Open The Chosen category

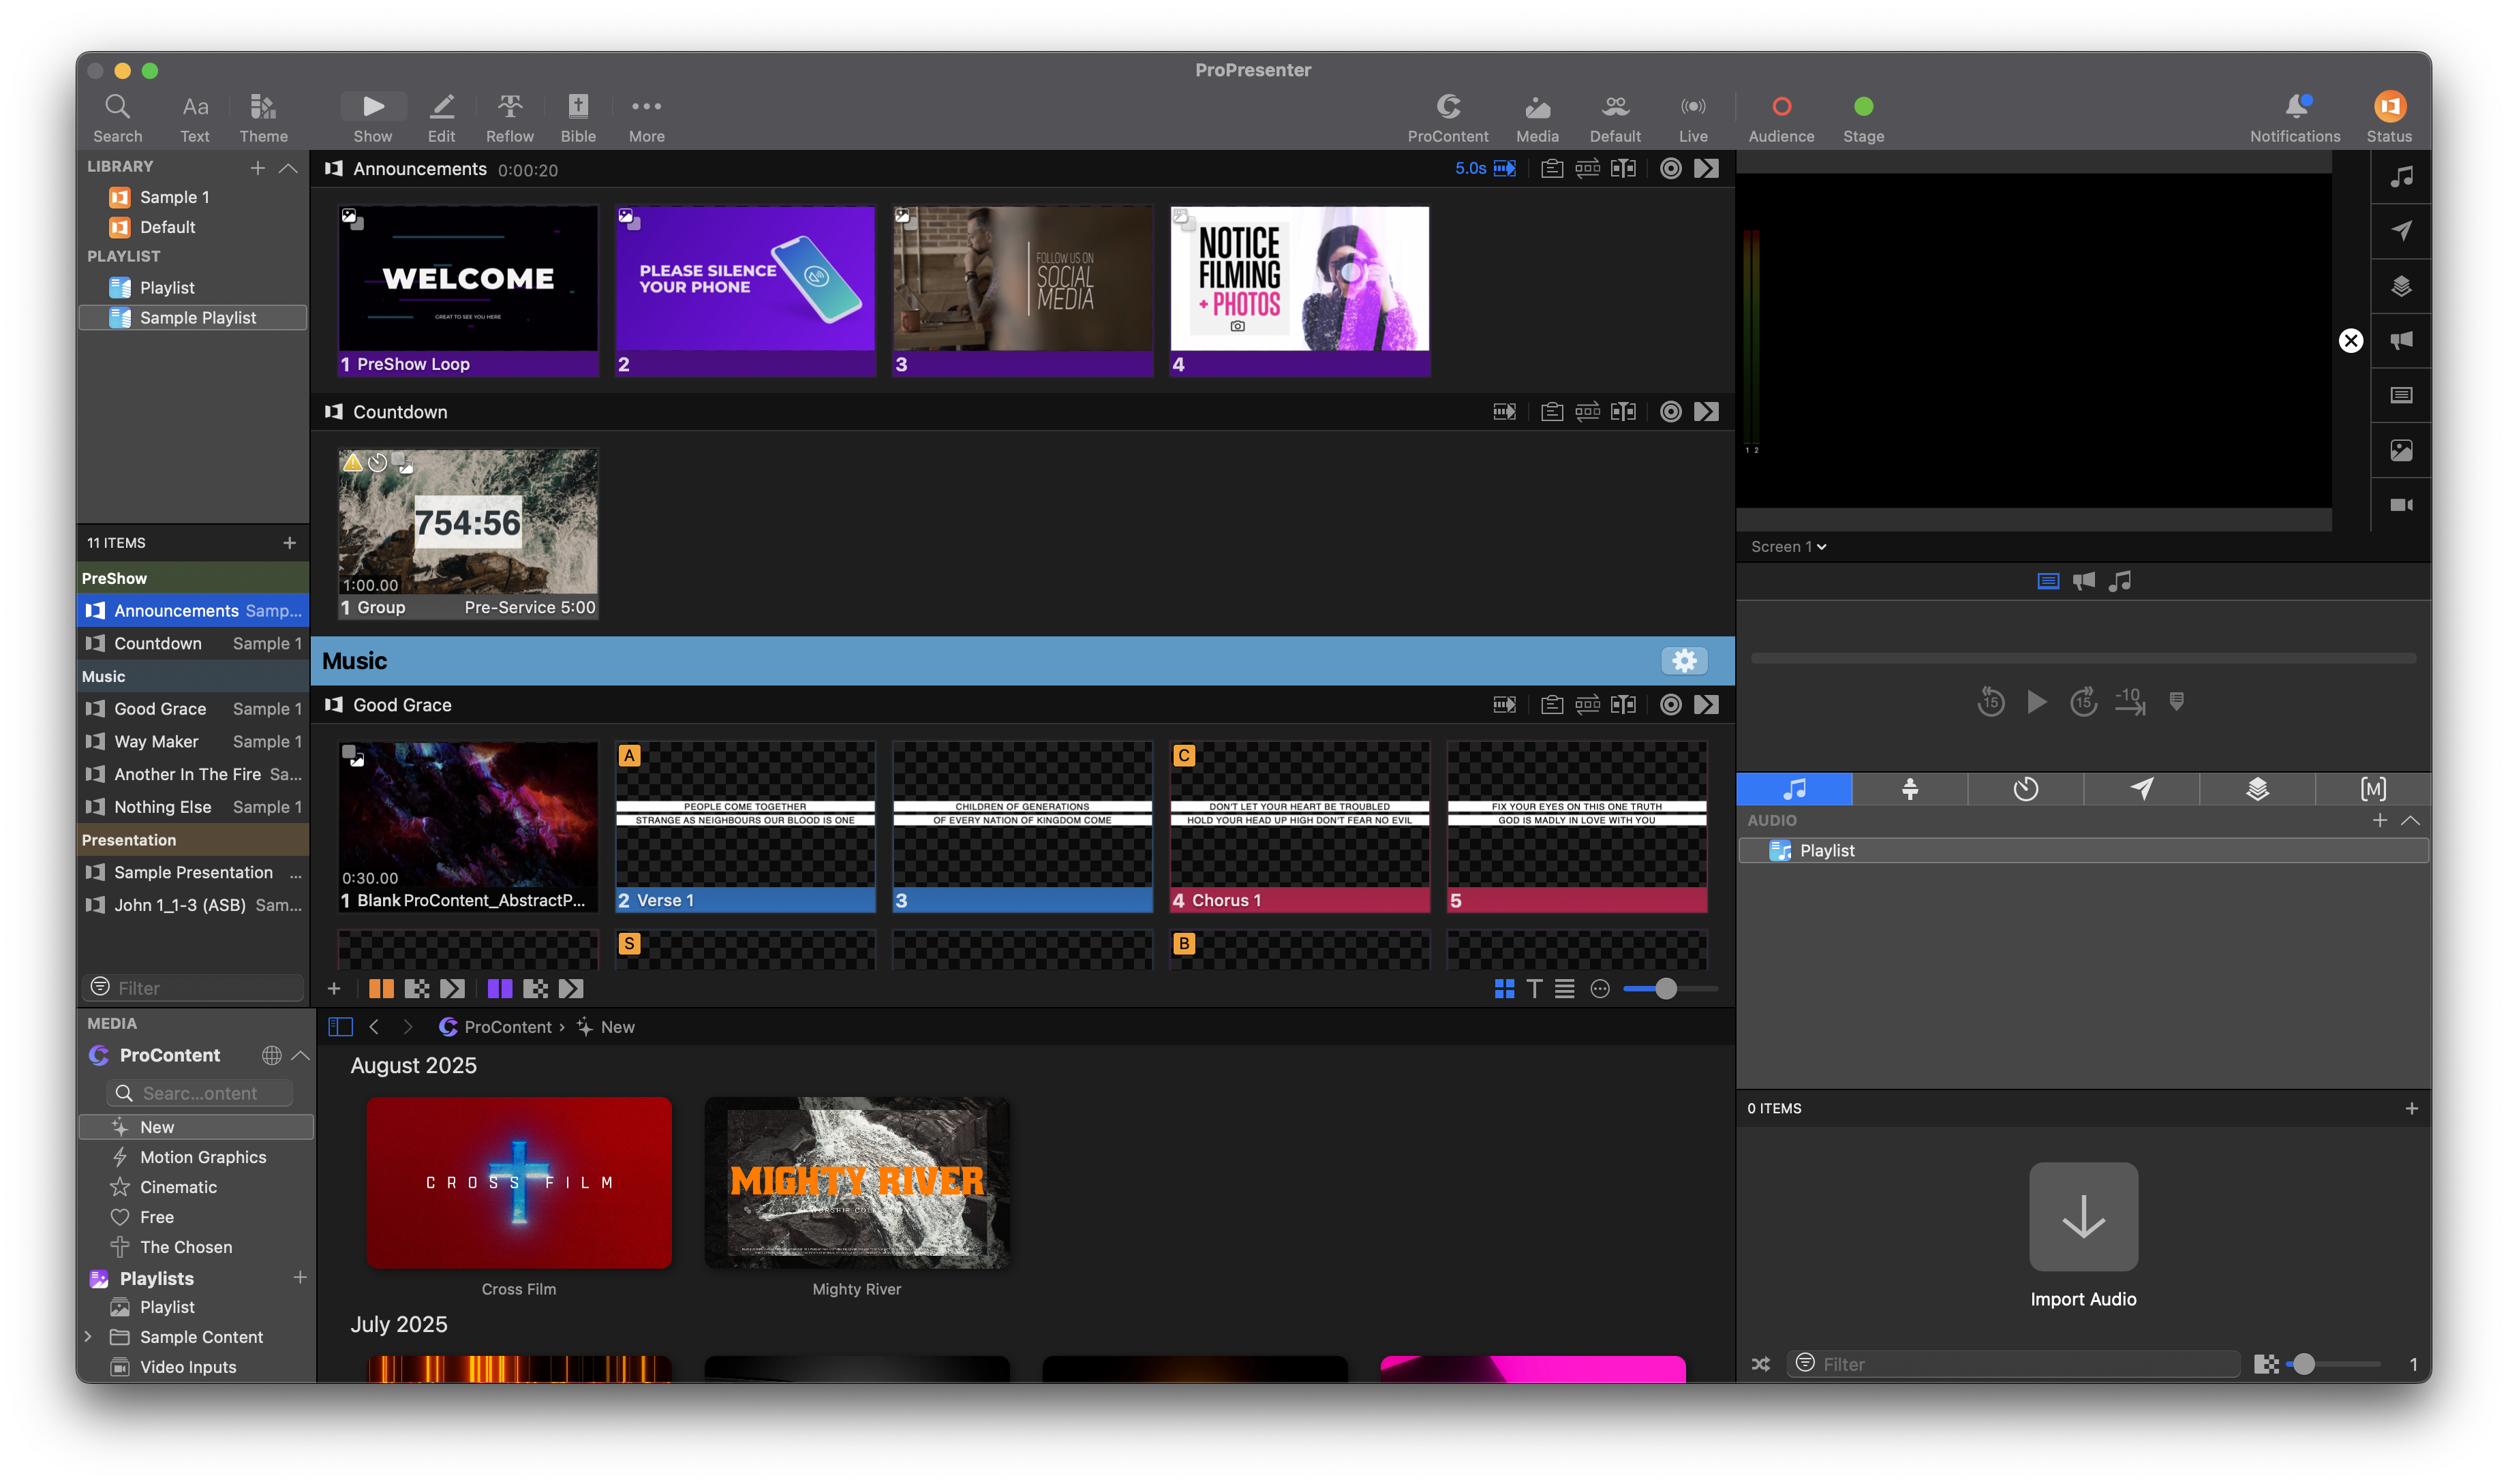196,1246
